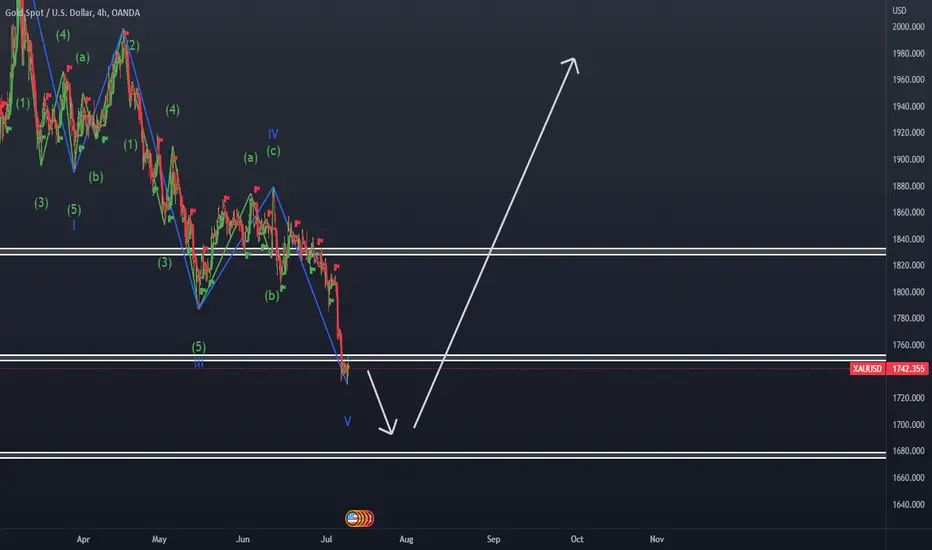Screen dimensions: 932x550
Task: Click the 1640.000 price axis label
Action: click(x=908, y=504)
